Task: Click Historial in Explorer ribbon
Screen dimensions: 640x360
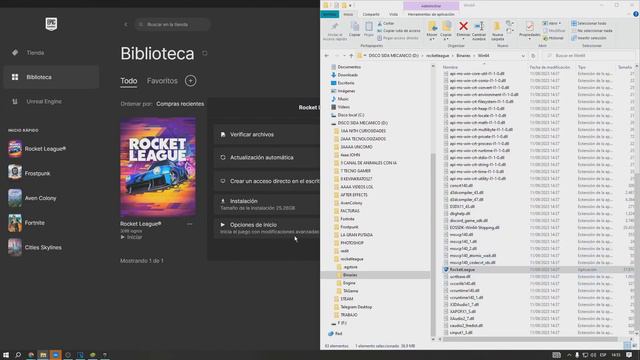Action: [553, 38]
